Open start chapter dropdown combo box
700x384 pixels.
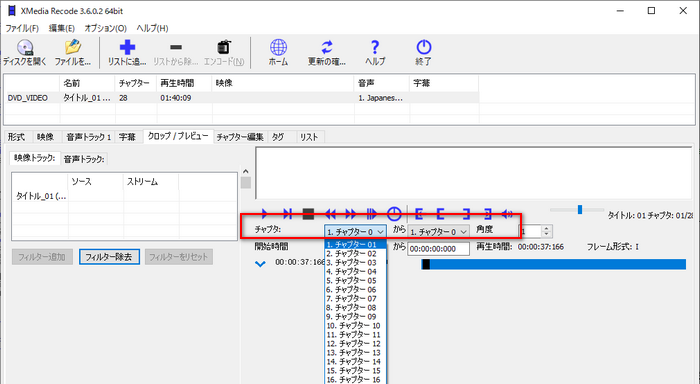pos(355,232)
